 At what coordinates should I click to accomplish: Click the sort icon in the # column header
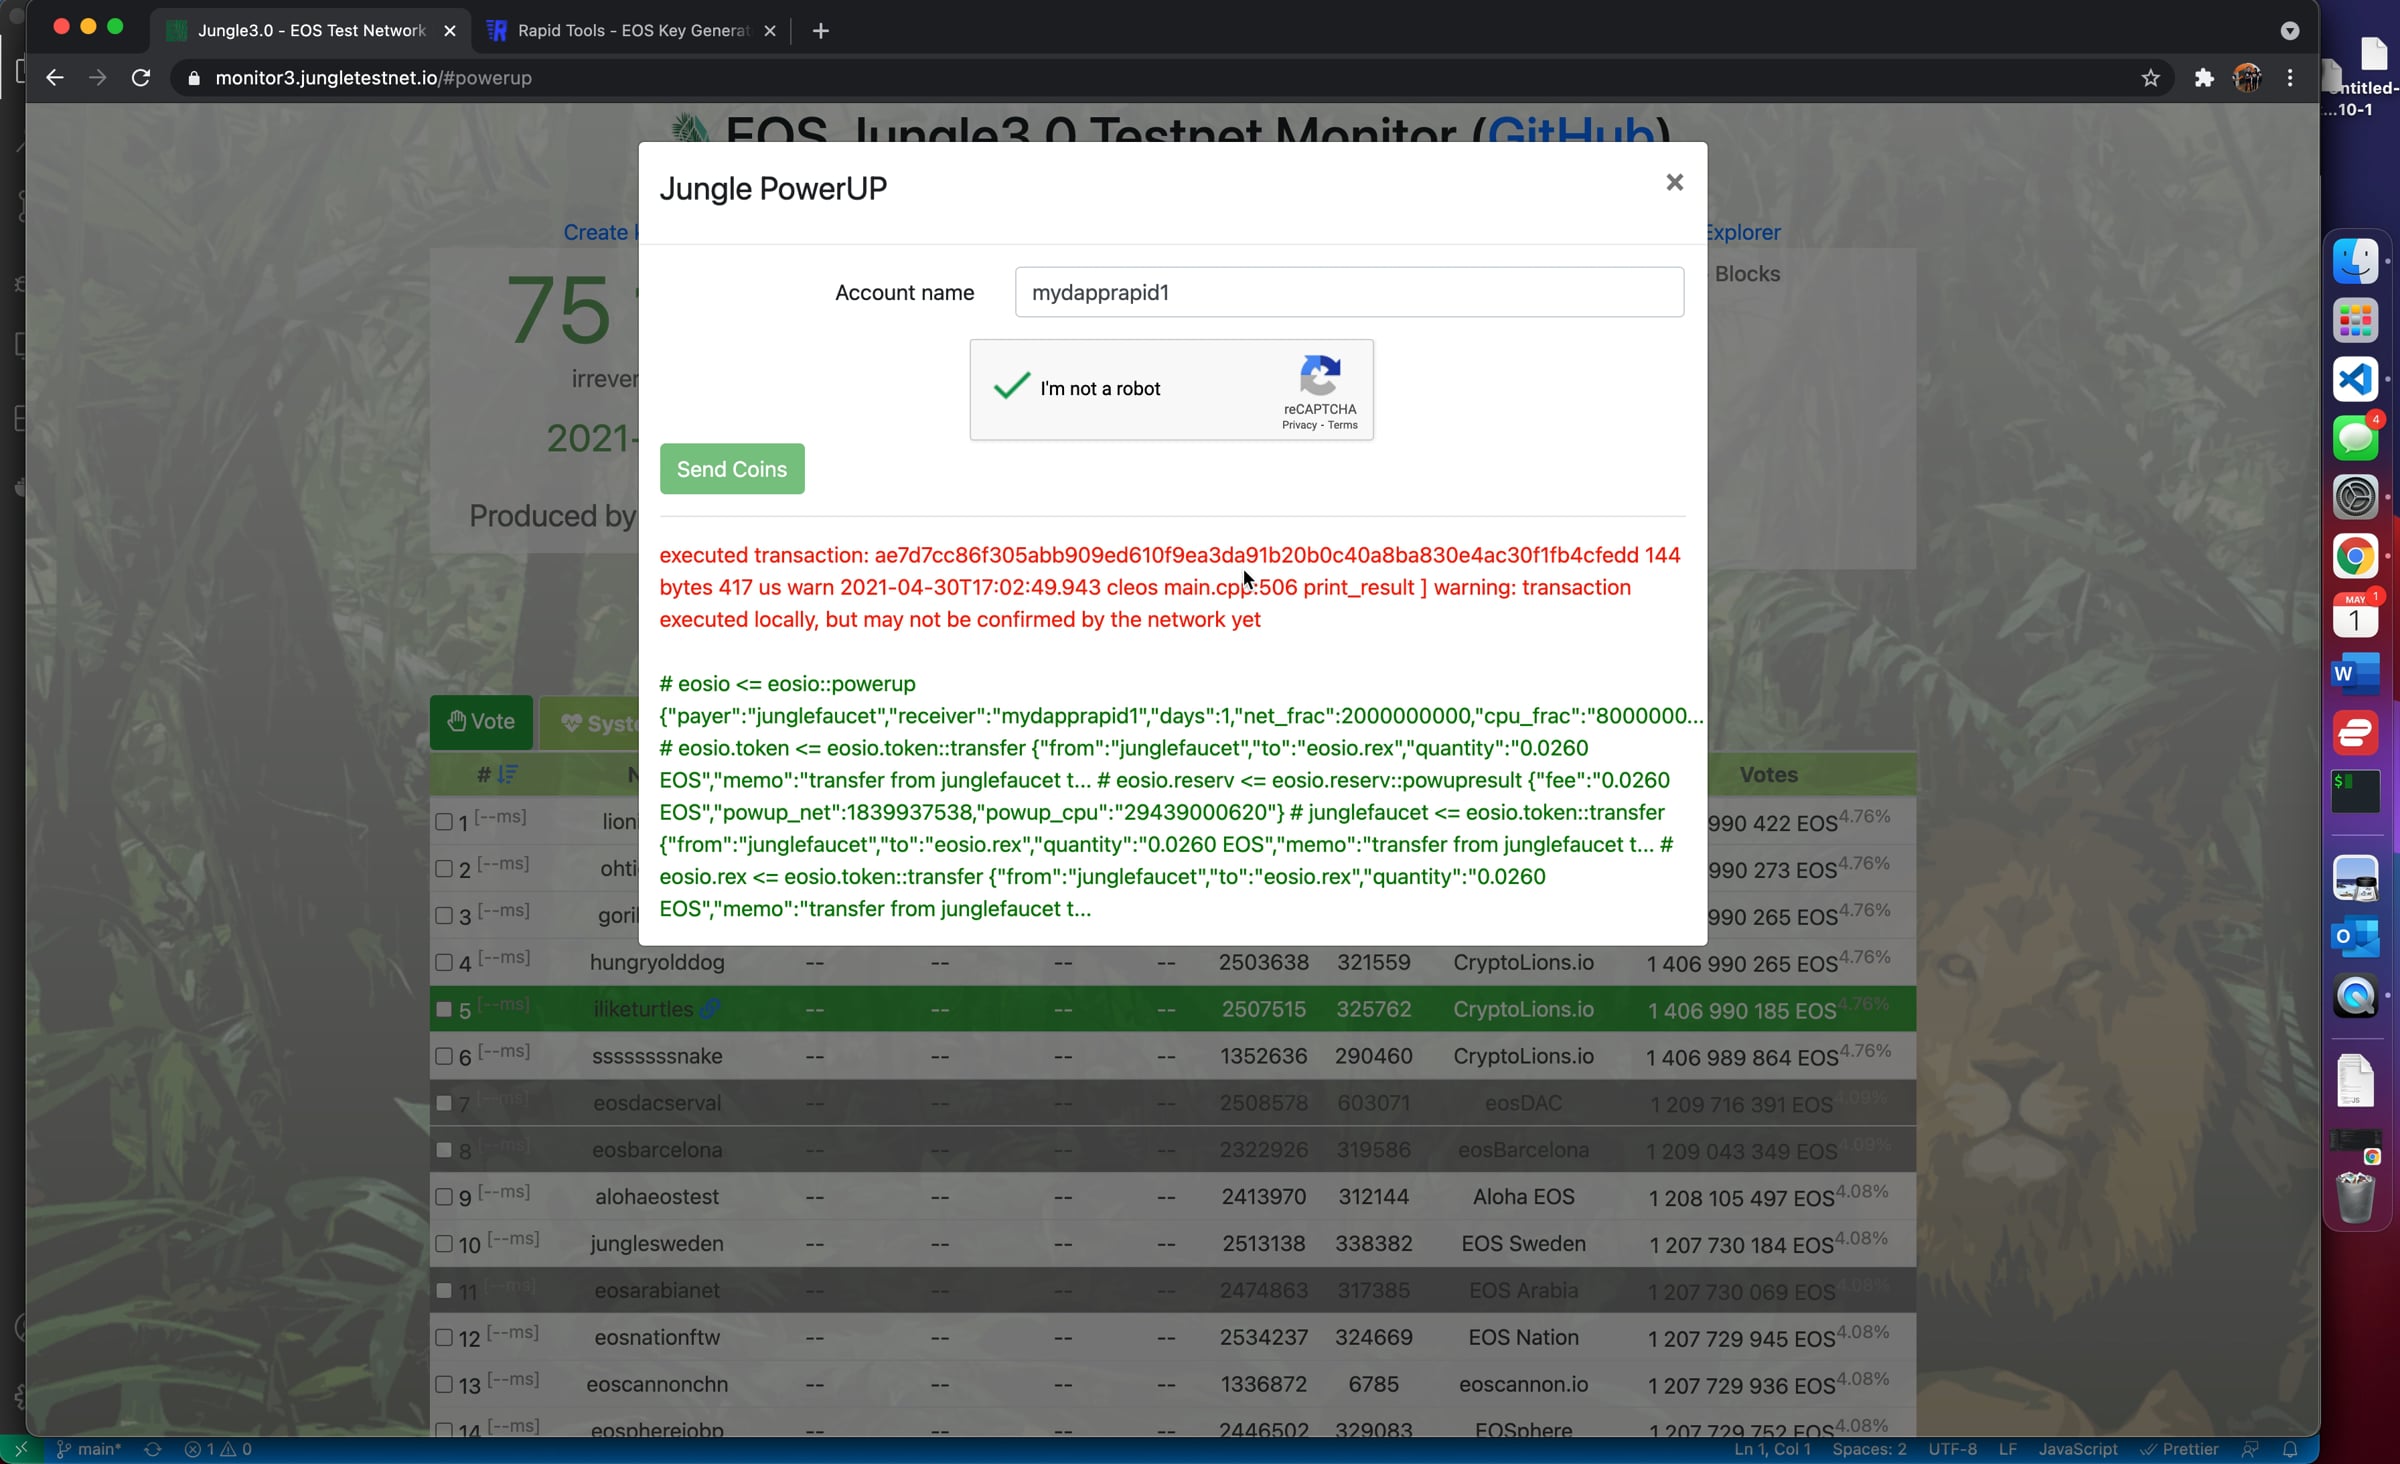508,774
